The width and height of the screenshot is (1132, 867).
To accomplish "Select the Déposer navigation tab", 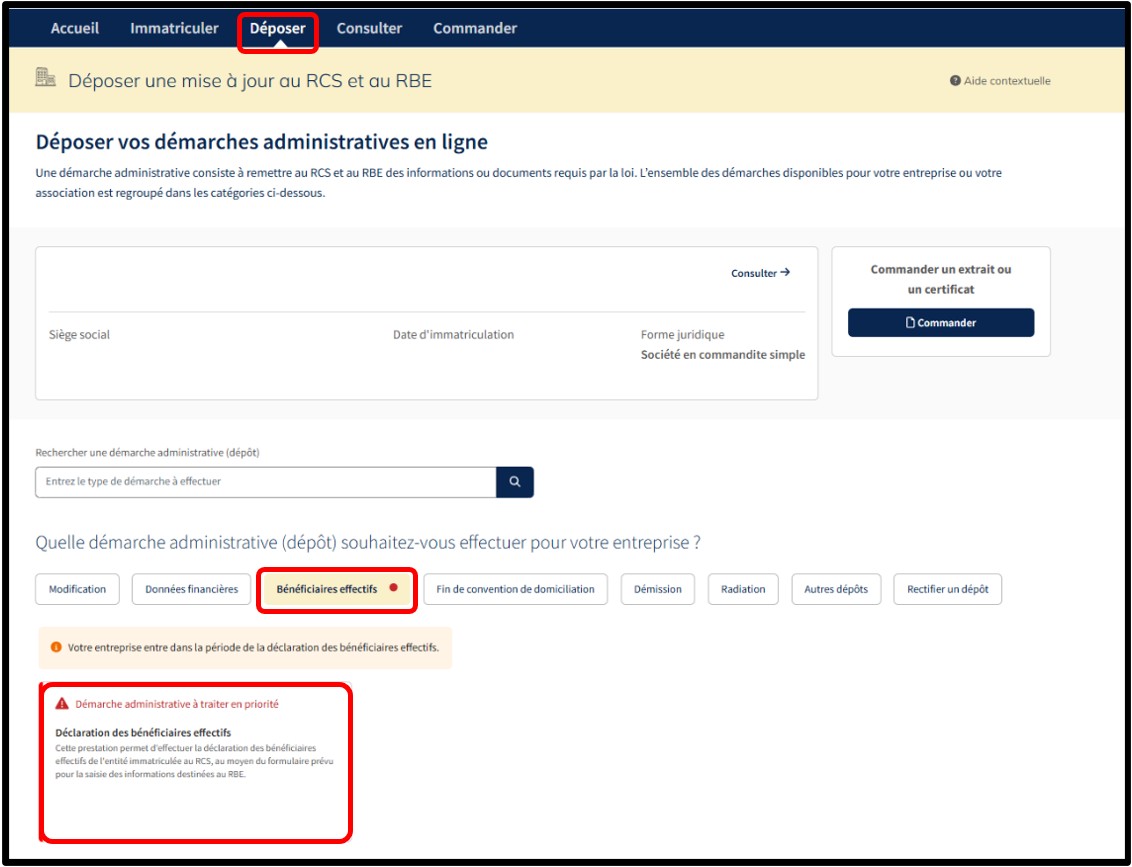I will [278, 28].
